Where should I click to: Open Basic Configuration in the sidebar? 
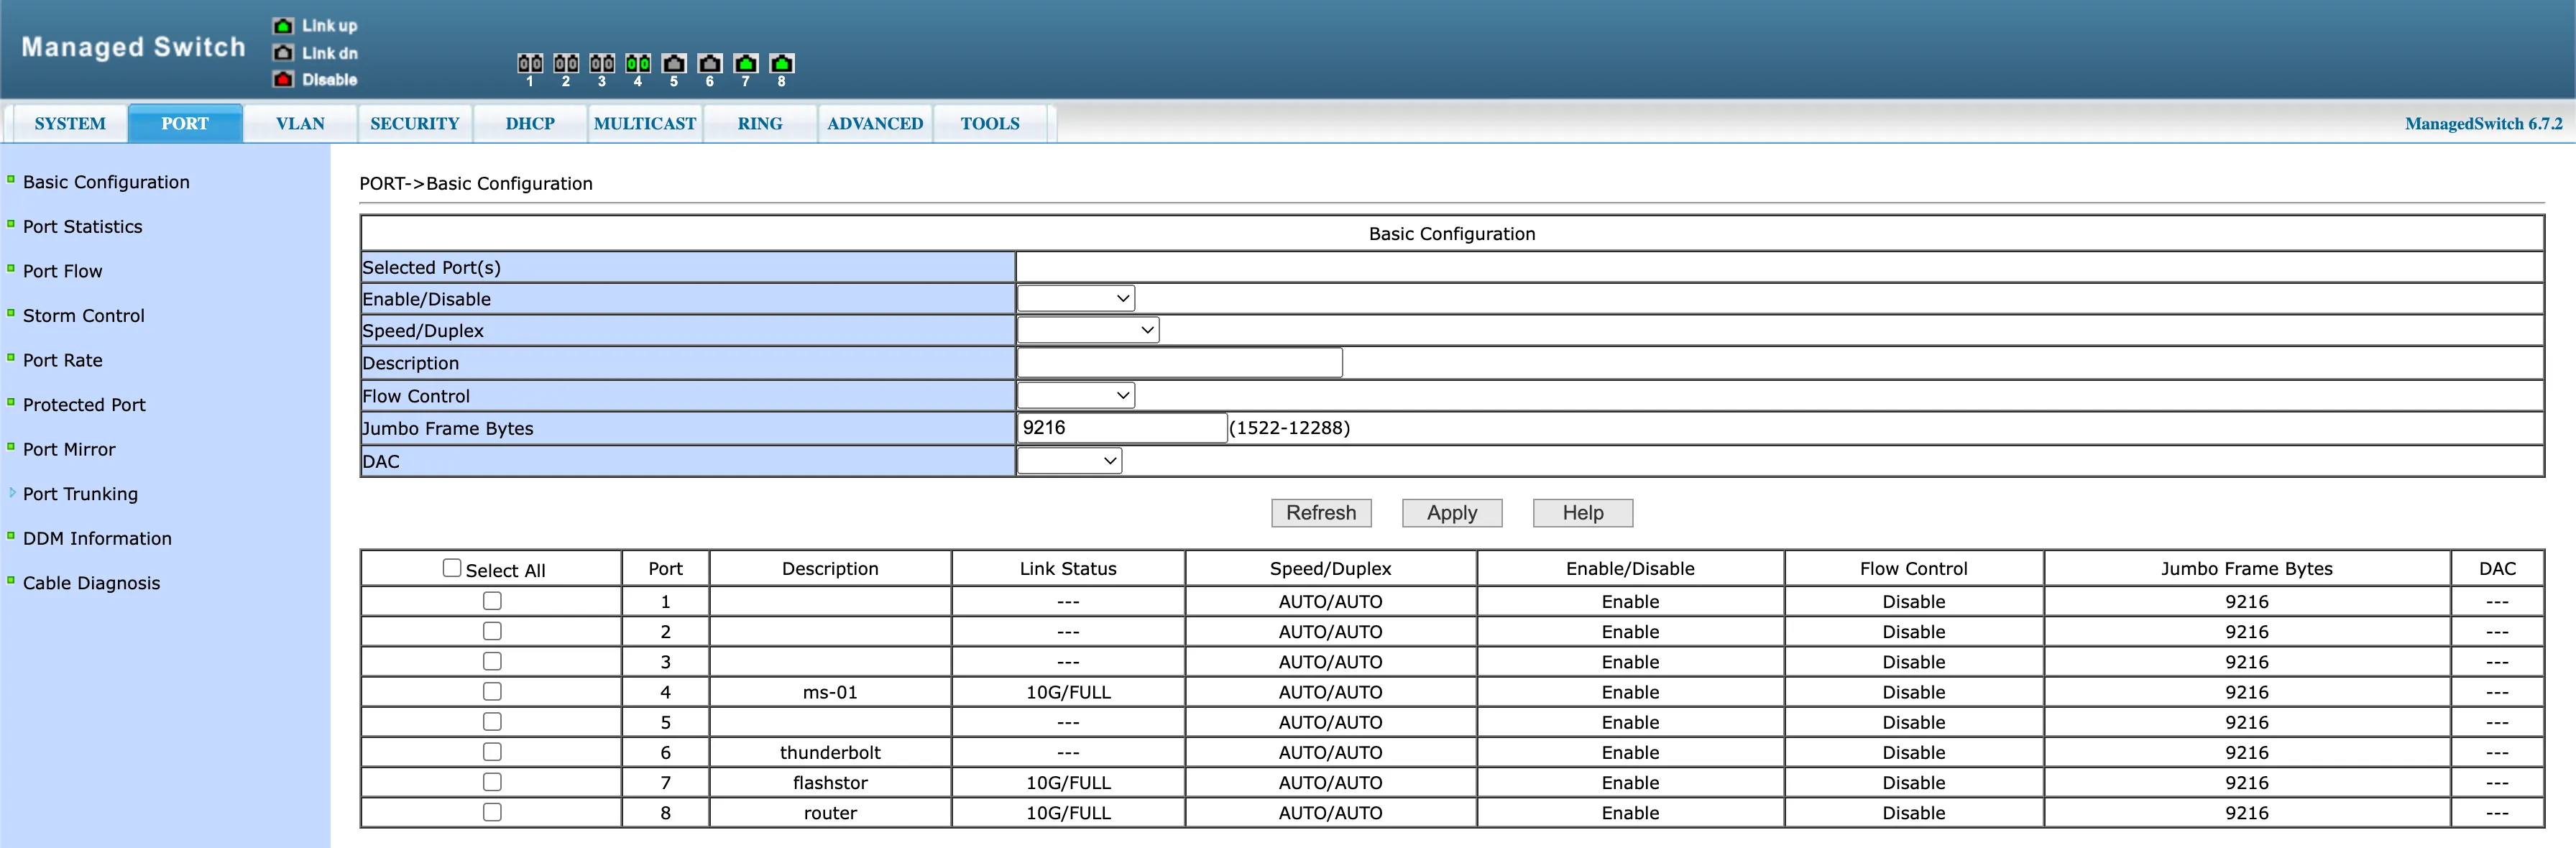click(x=106, y=182)
